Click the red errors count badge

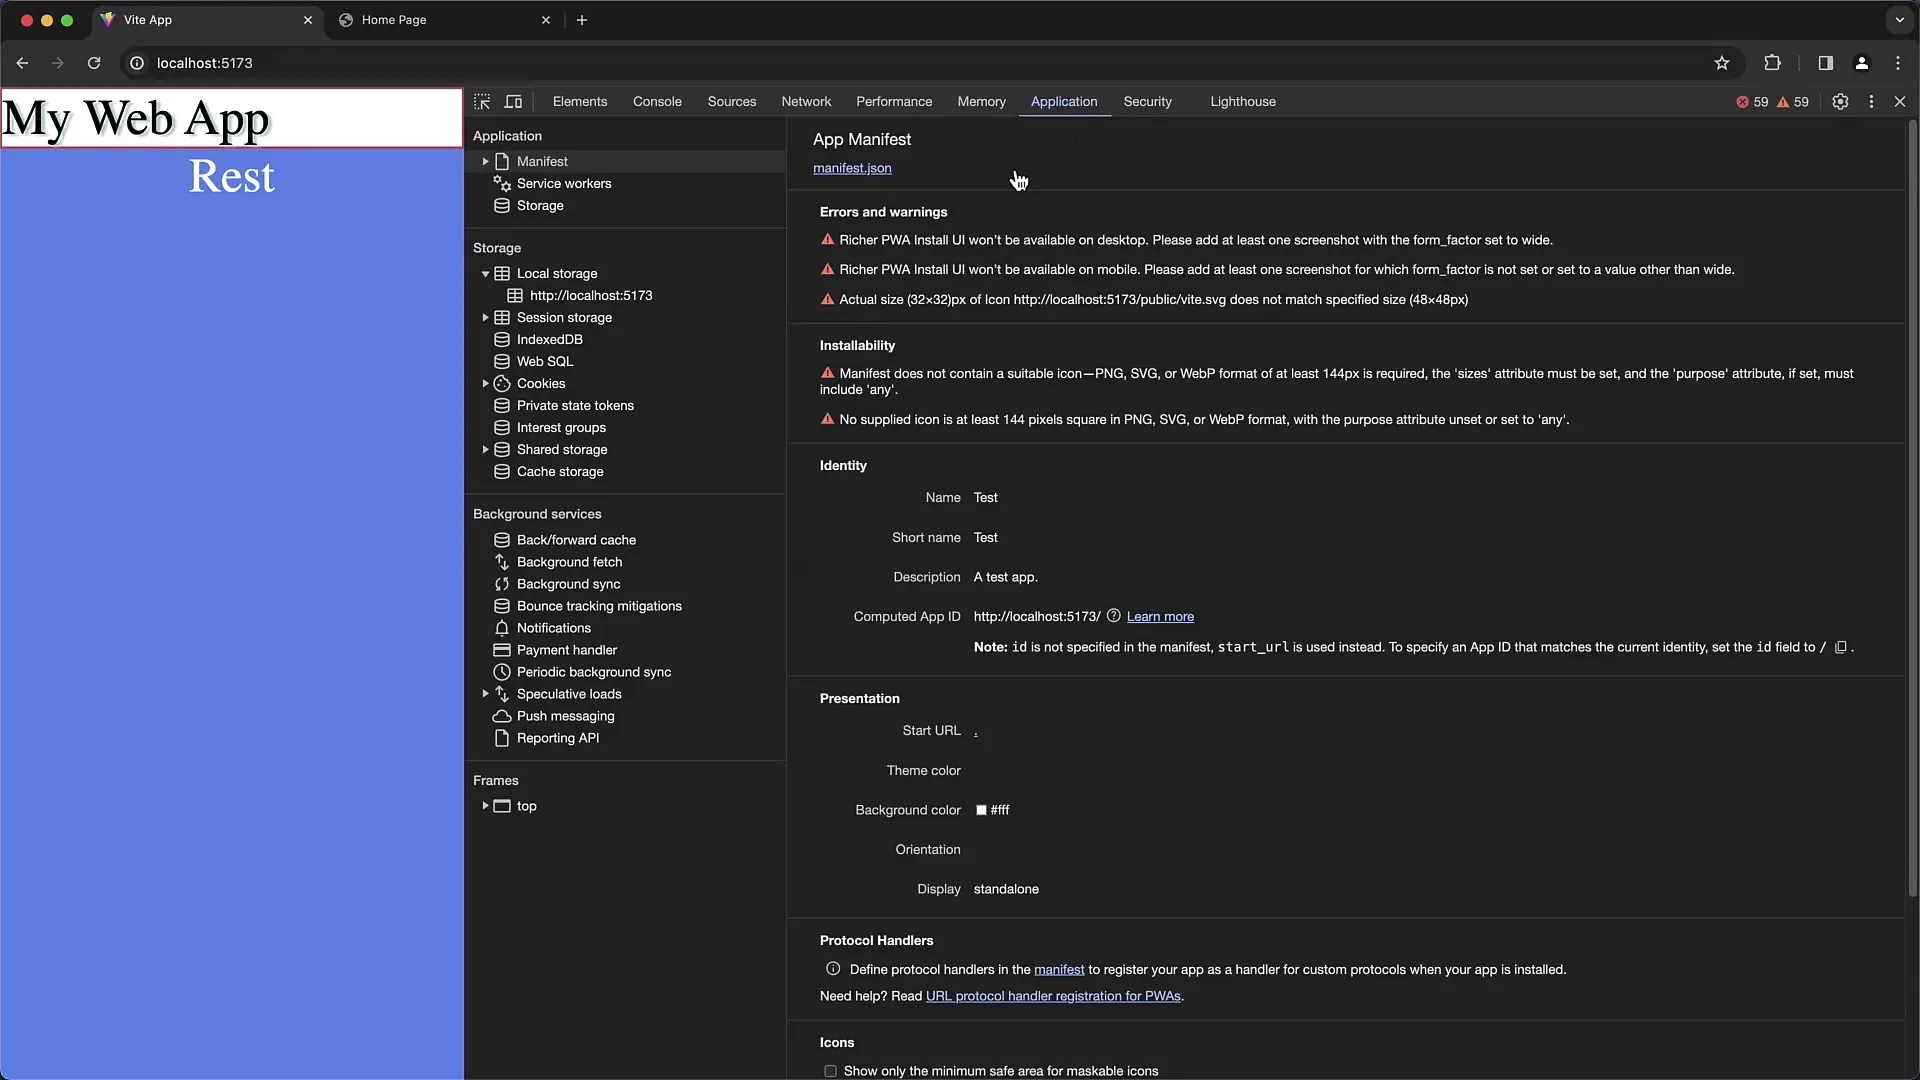(x=1752, y=102)
